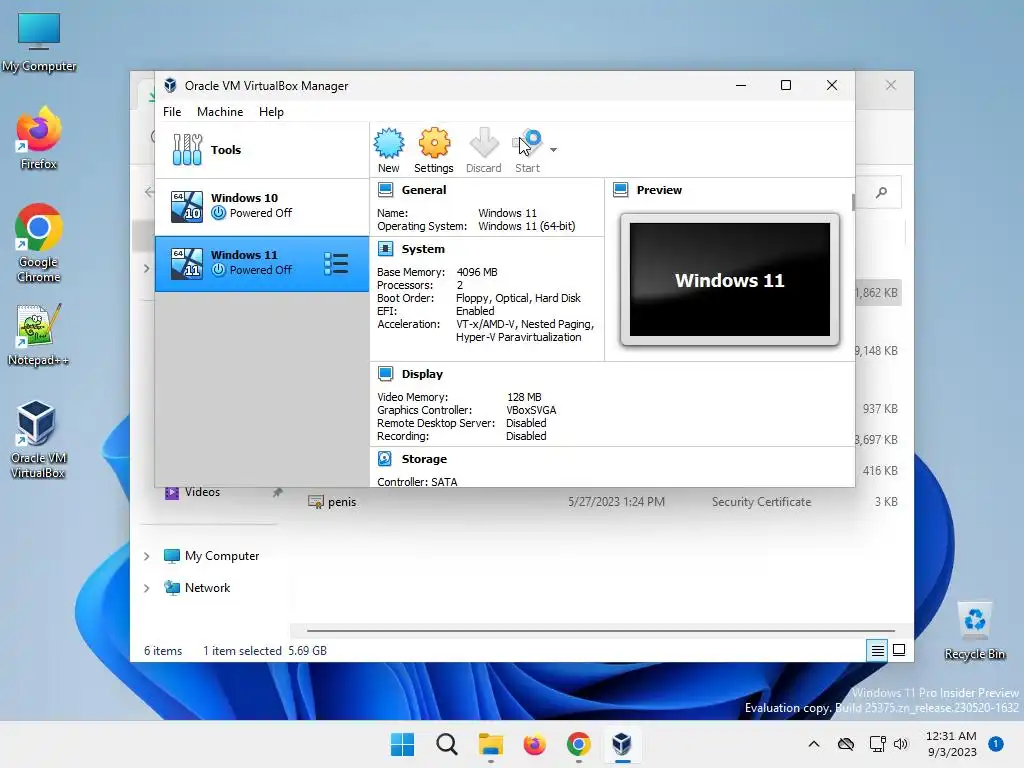Screen dimensions: 1024x768
Task: Open the clock and date flyout
Action: [x=952, y=744]
